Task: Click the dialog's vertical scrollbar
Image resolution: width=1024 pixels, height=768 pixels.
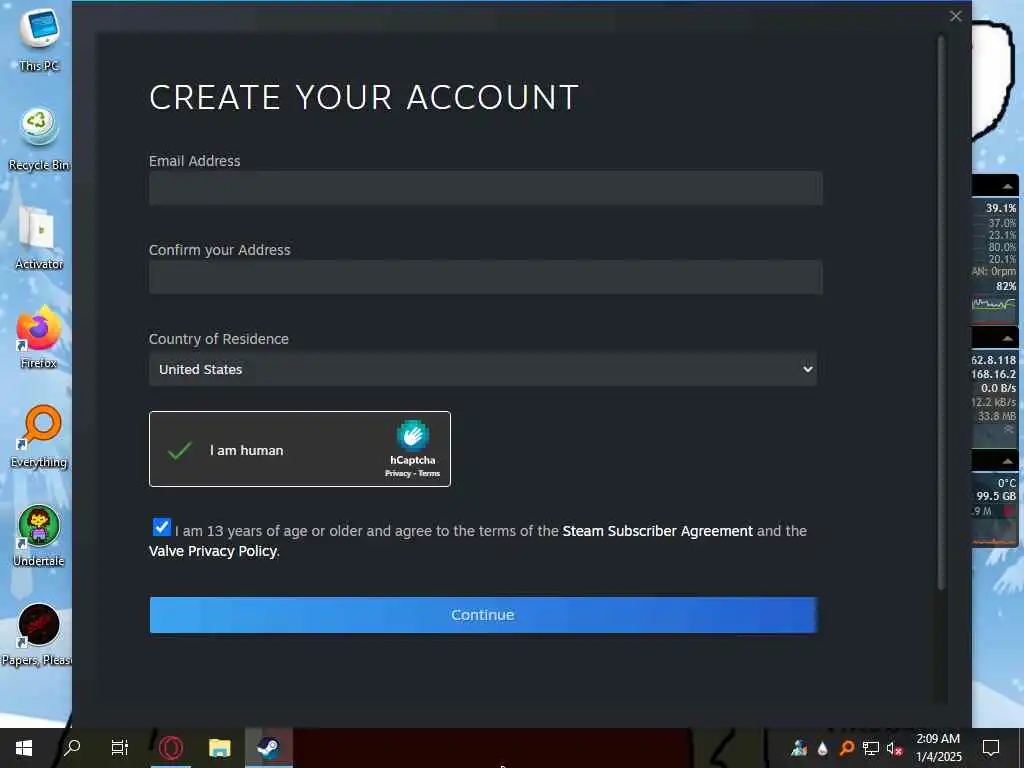Action: (x=941, y=313)
